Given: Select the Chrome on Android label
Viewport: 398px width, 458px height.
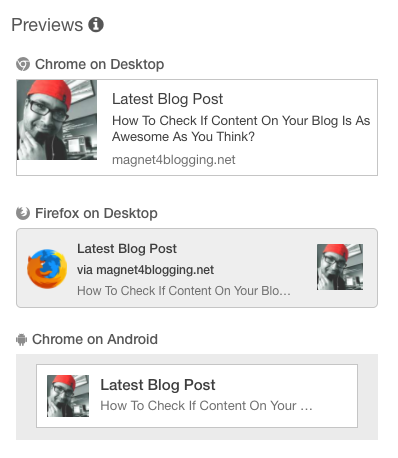Looking at the screenshot, I should click(95, 339).
